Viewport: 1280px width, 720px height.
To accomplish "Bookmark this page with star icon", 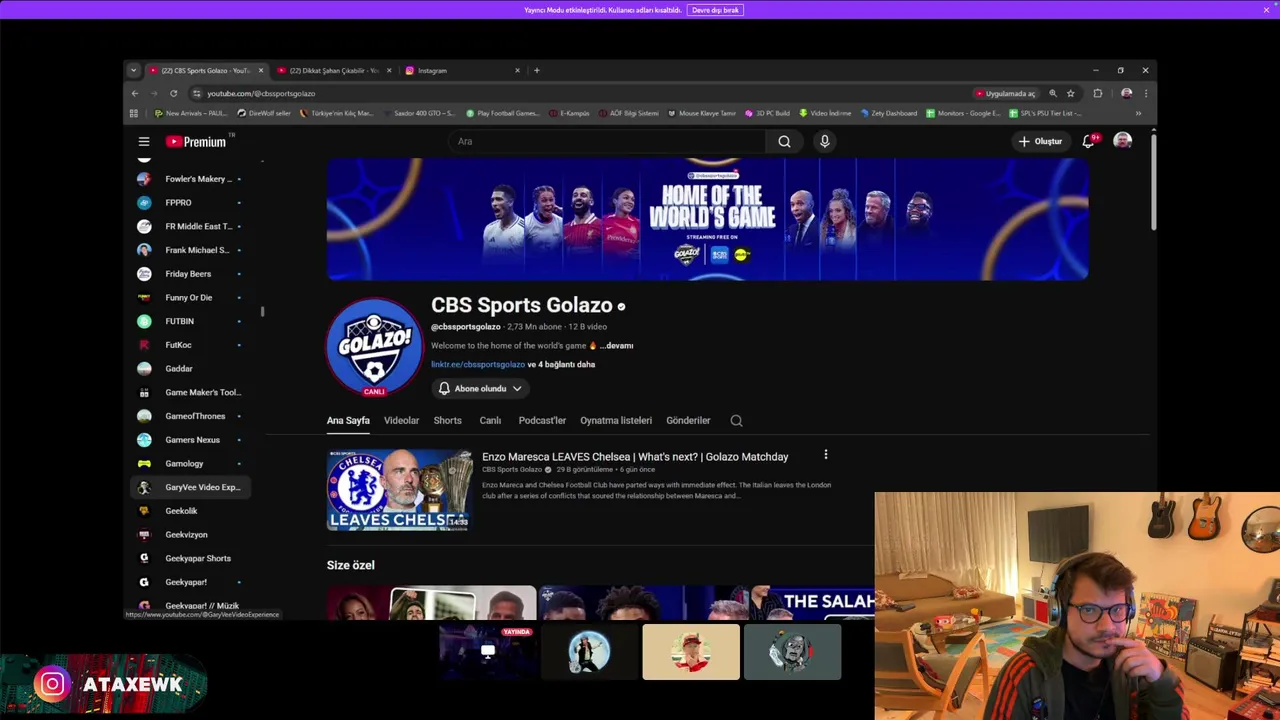I will point(1070,93).
